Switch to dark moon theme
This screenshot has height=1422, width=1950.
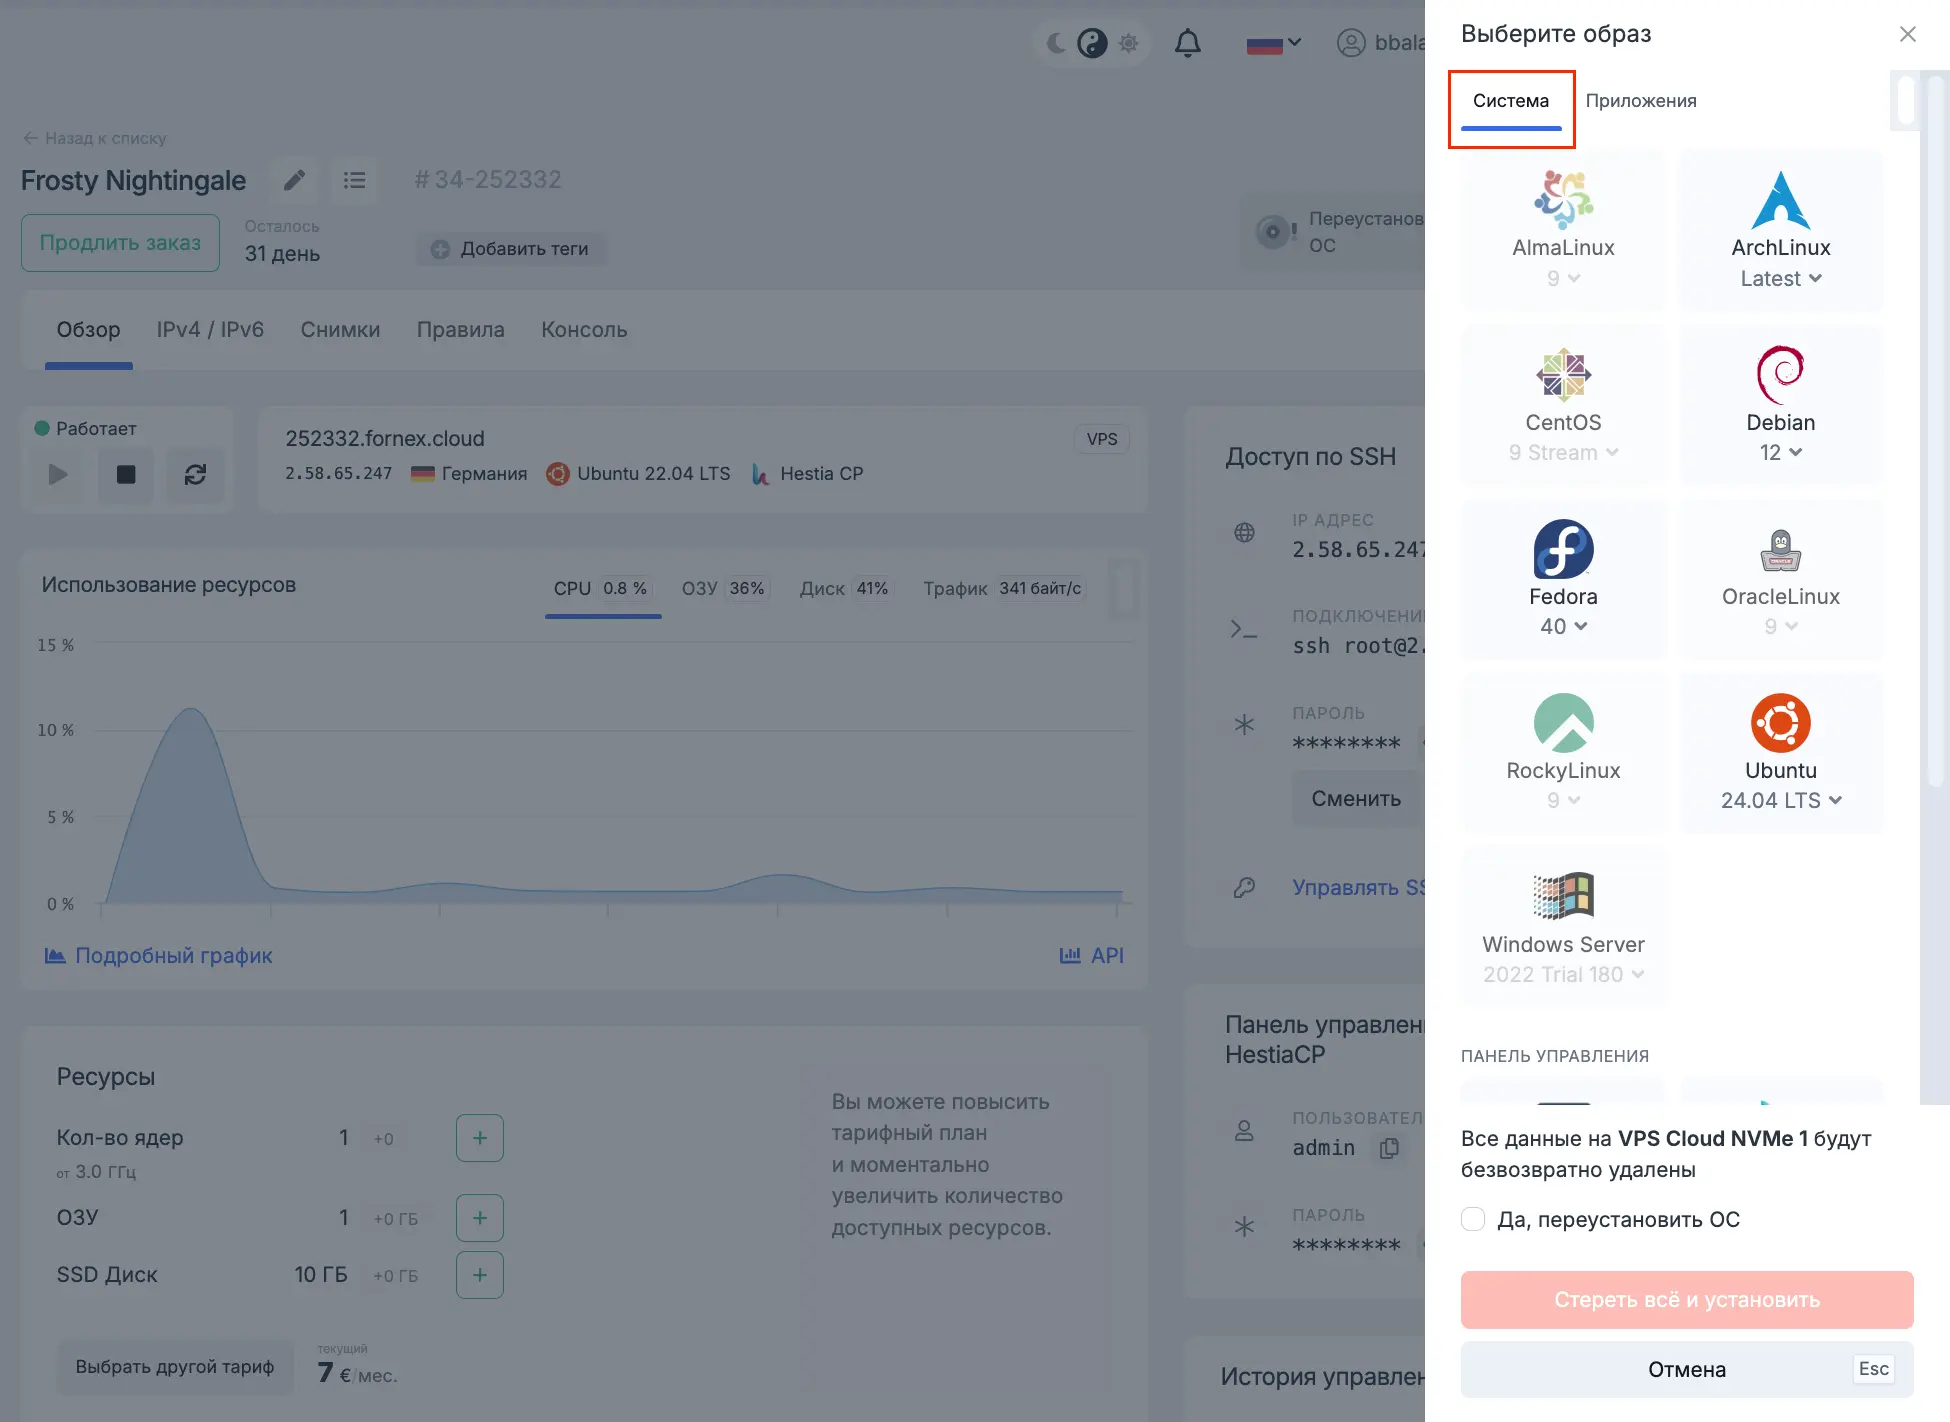1057,43
